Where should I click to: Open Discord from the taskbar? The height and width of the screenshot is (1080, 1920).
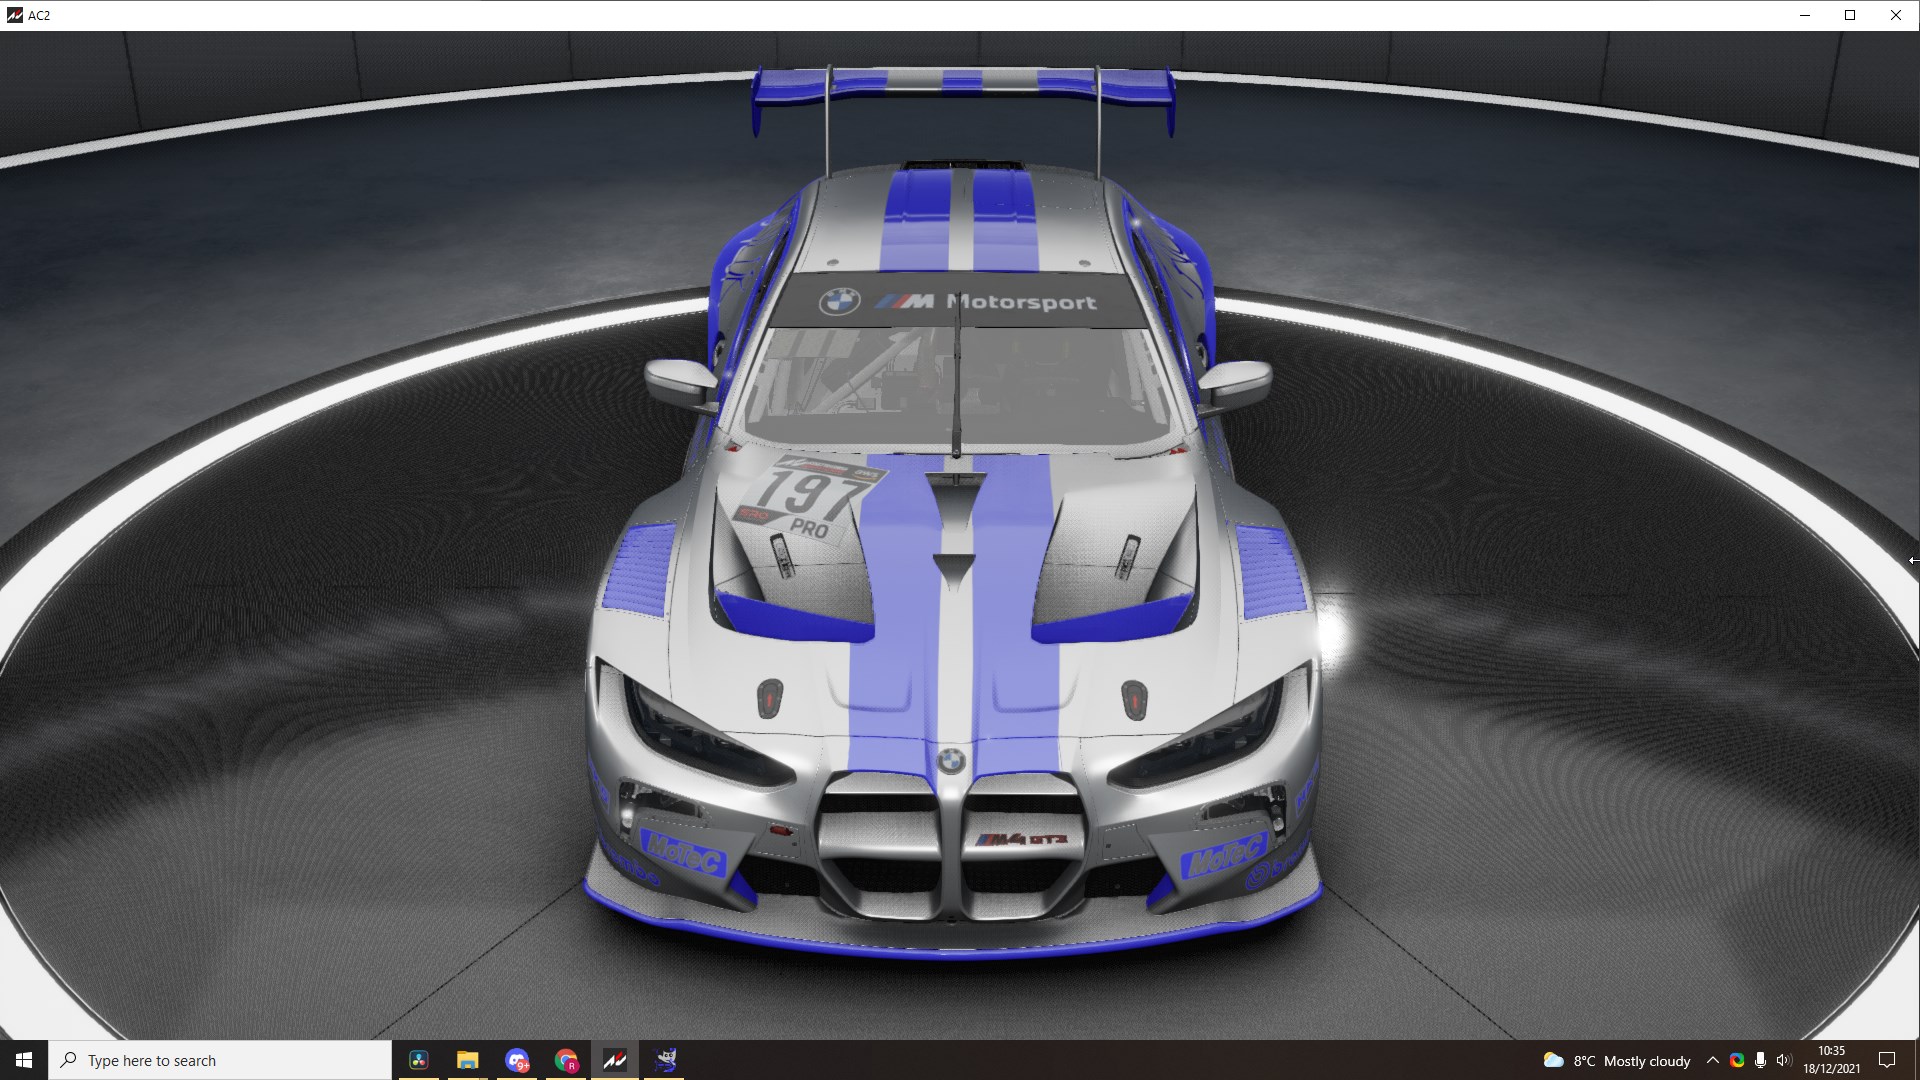(x=517, y=1060)
